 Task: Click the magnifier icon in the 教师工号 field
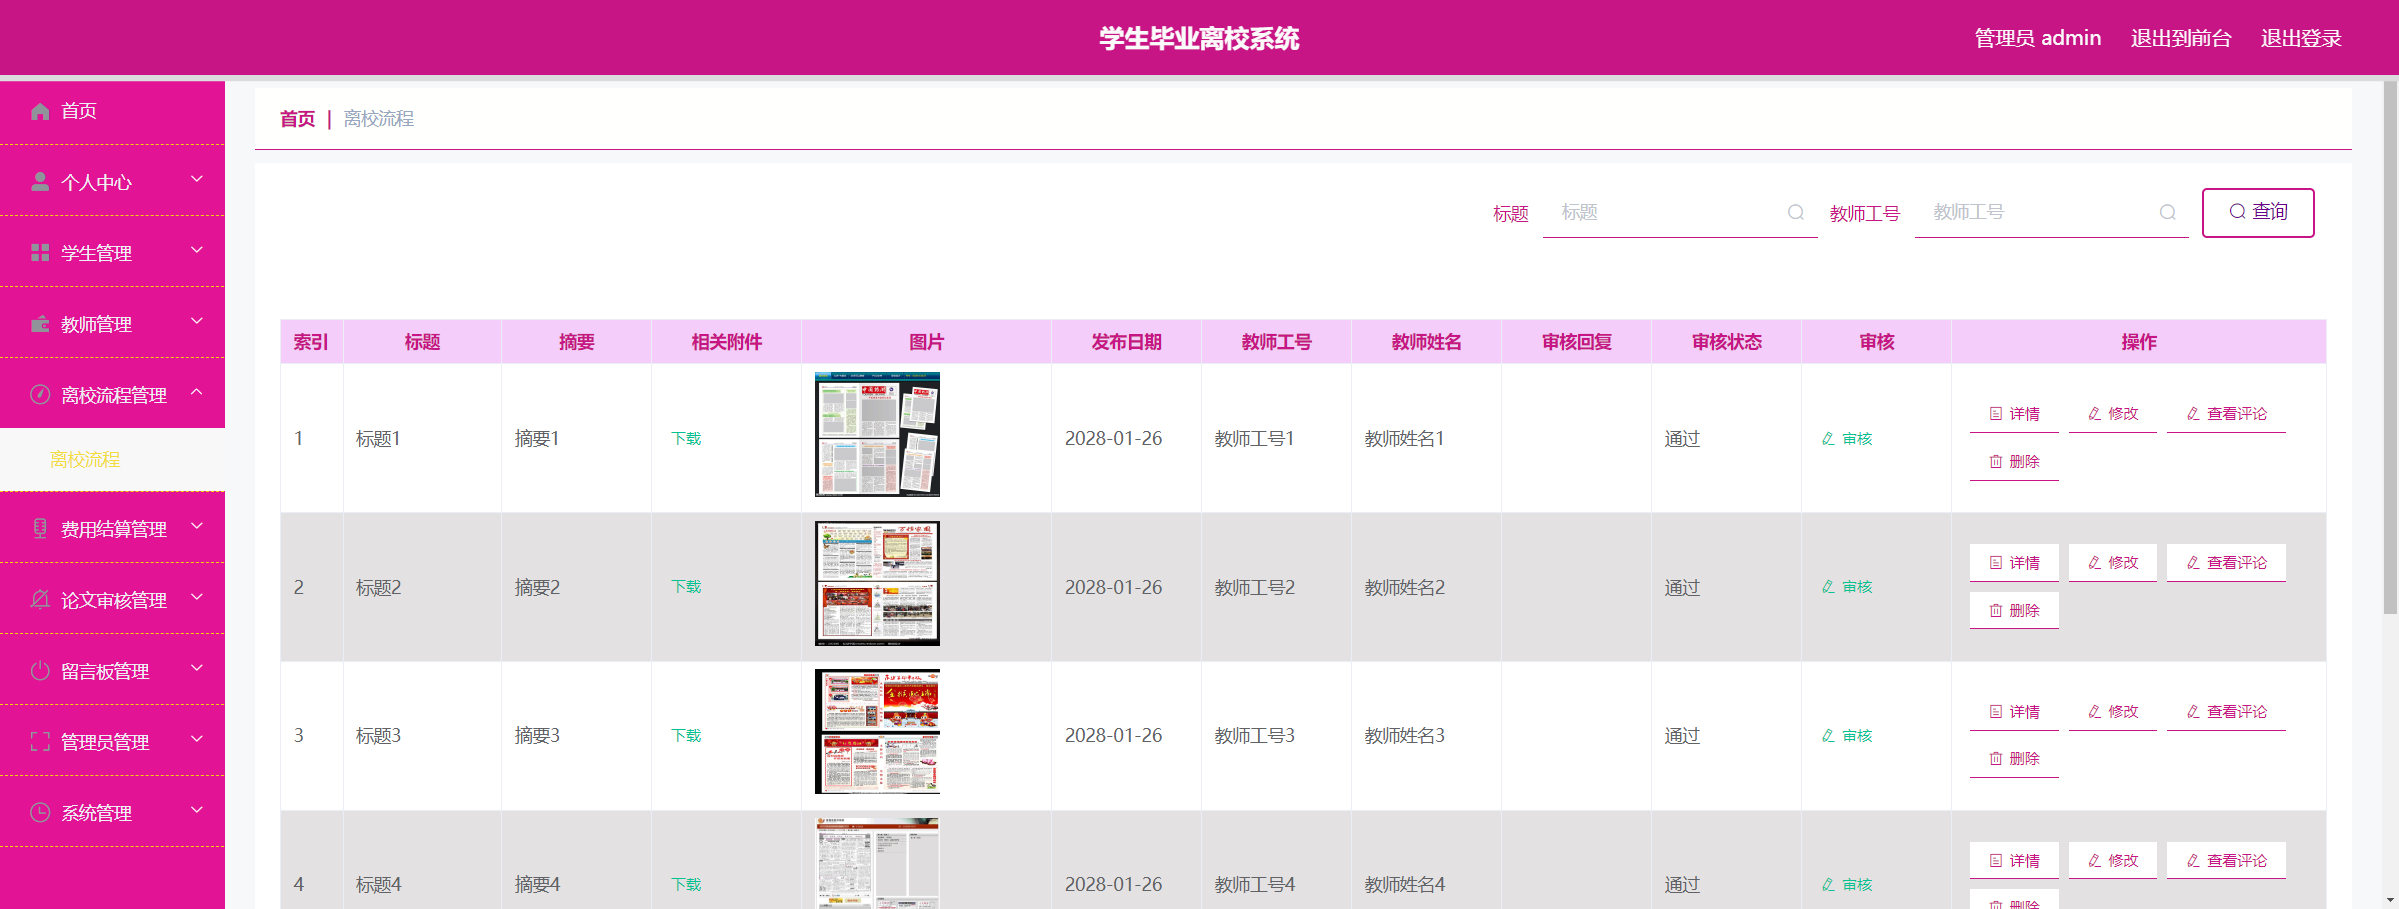click(x=2167, y=212)
